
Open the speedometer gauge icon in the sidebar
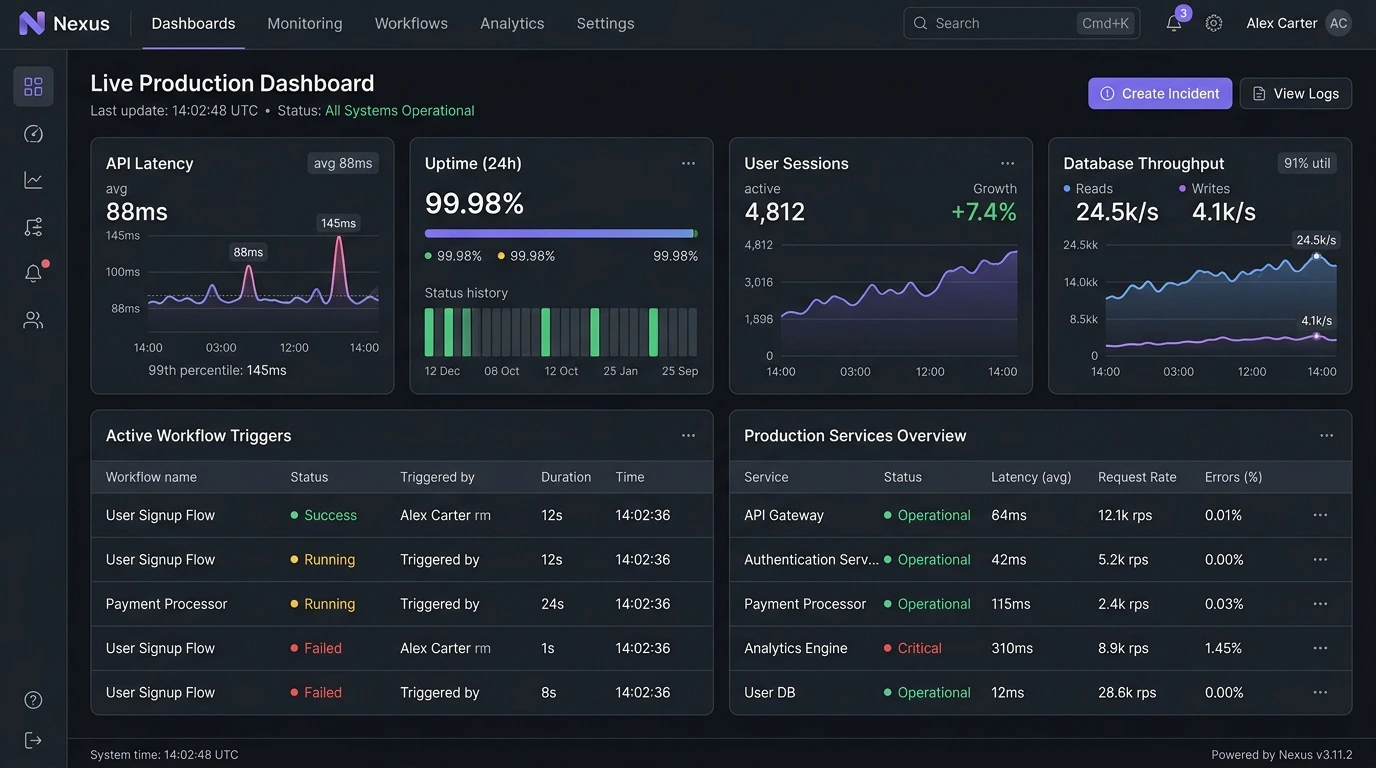coord(33,134)
